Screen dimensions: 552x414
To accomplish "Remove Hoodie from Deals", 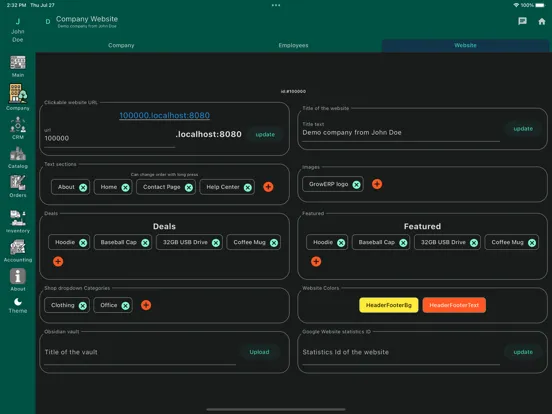I will click(x=83, y=243).
